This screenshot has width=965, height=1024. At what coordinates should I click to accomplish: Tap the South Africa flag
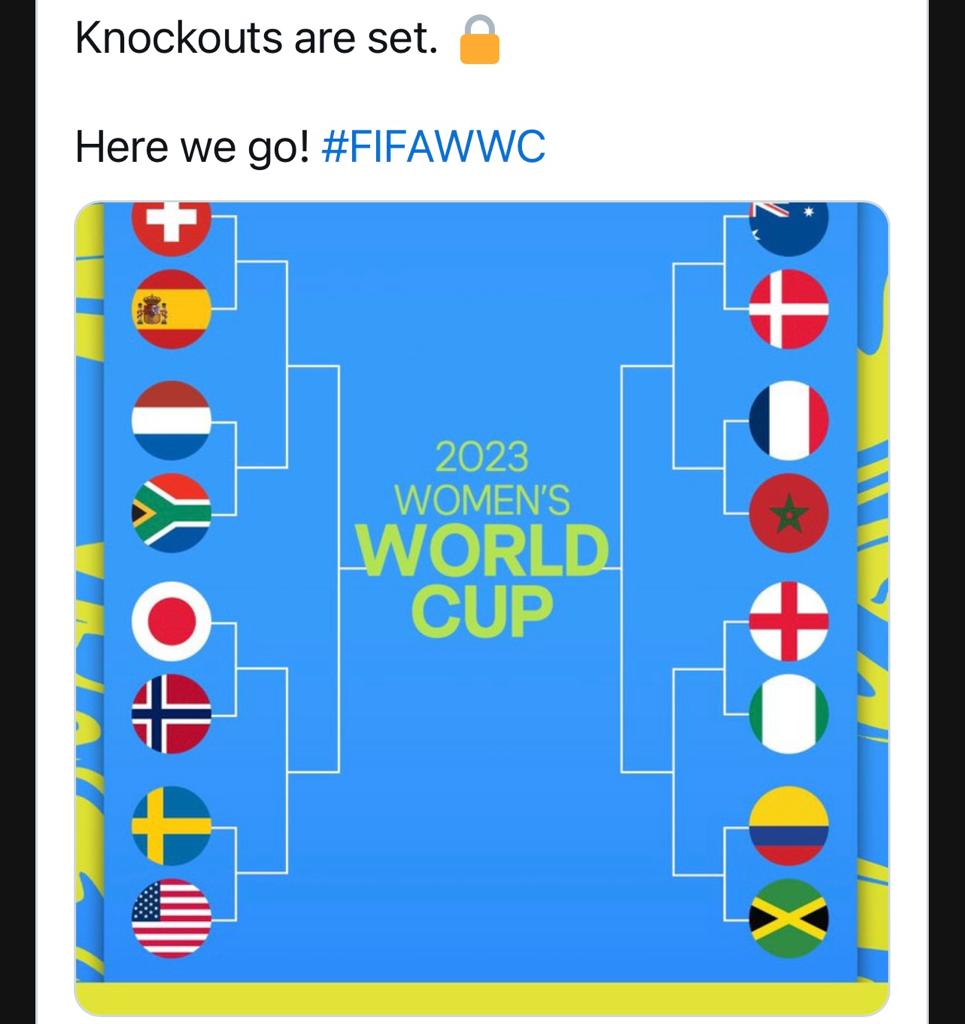click(x=171, y=513)
